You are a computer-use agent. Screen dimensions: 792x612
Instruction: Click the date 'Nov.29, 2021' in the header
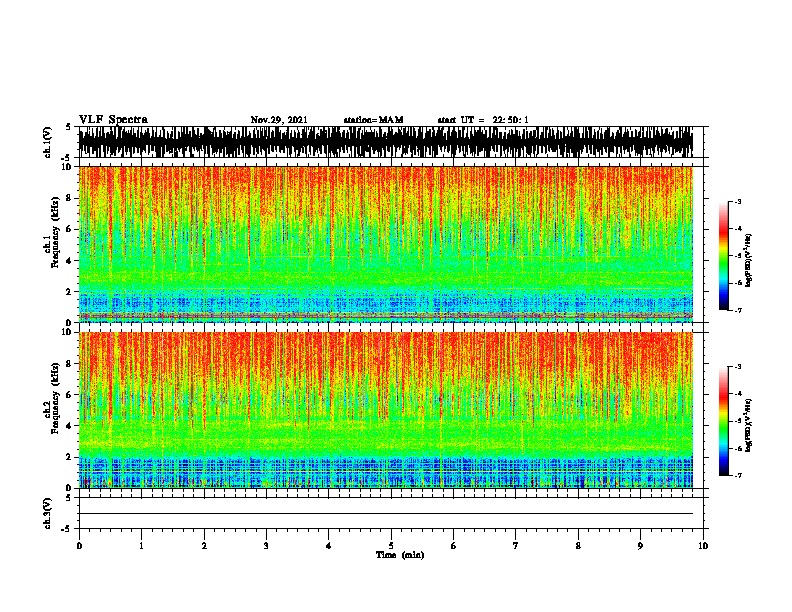pos(279,120)
